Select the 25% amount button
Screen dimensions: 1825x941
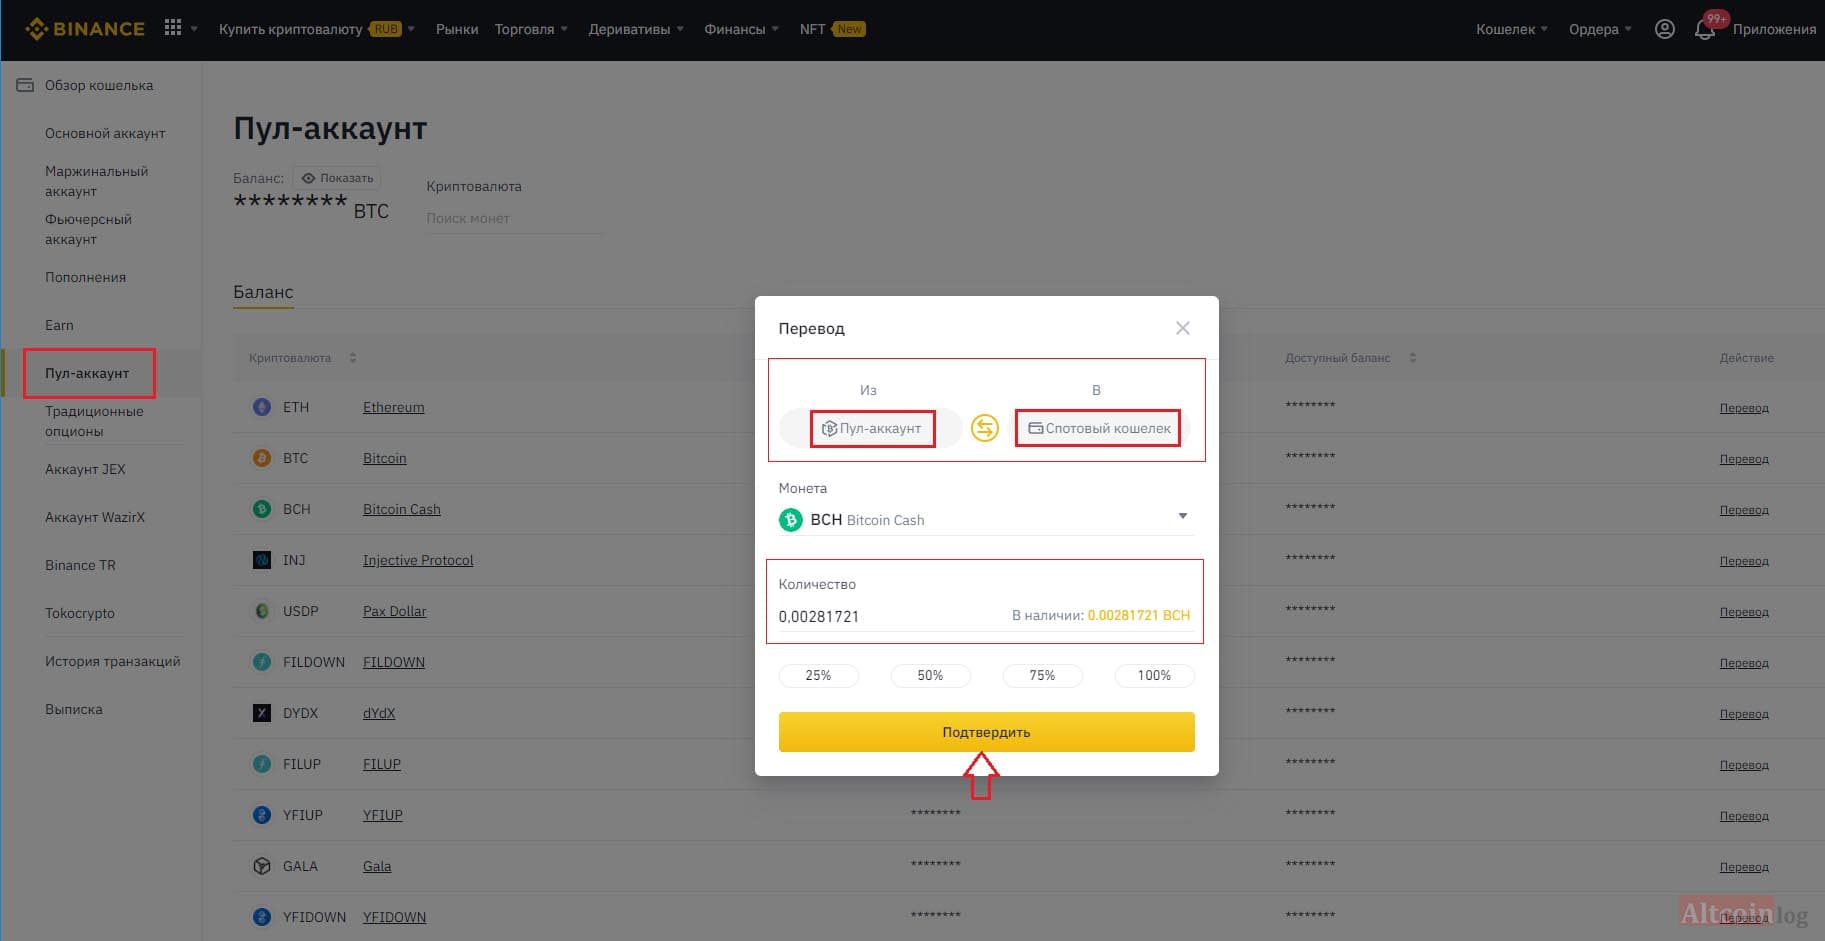click(x=818, y=676)
